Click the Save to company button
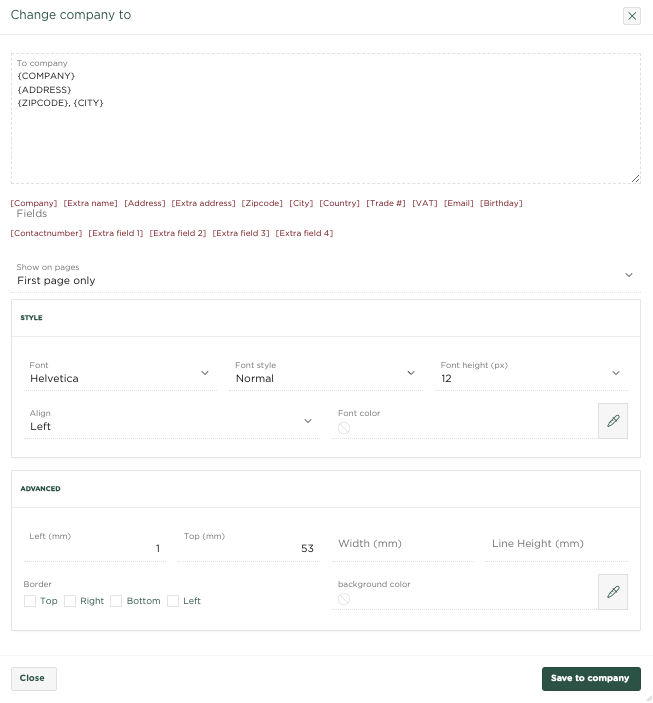653x703 pixels. tap(590, 678)
